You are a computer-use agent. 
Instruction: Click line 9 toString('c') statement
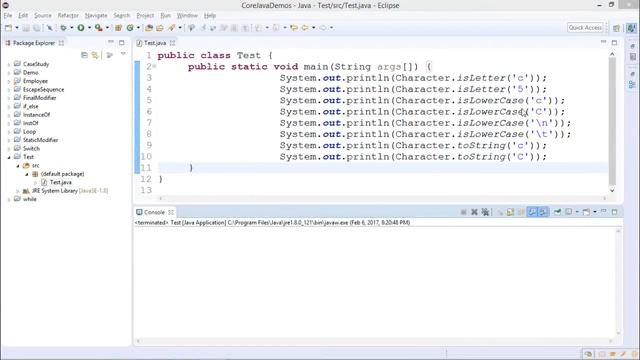coord(413,146)
